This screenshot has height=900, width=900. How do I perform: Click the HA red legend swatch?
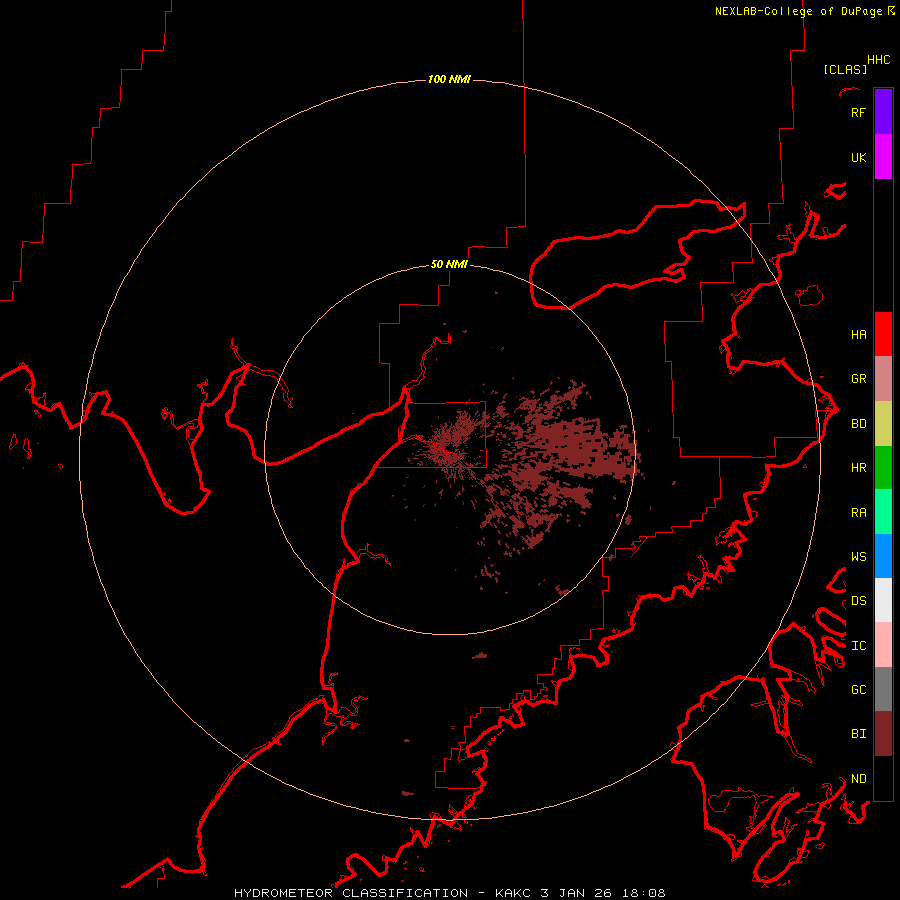[x=883, y=334]
